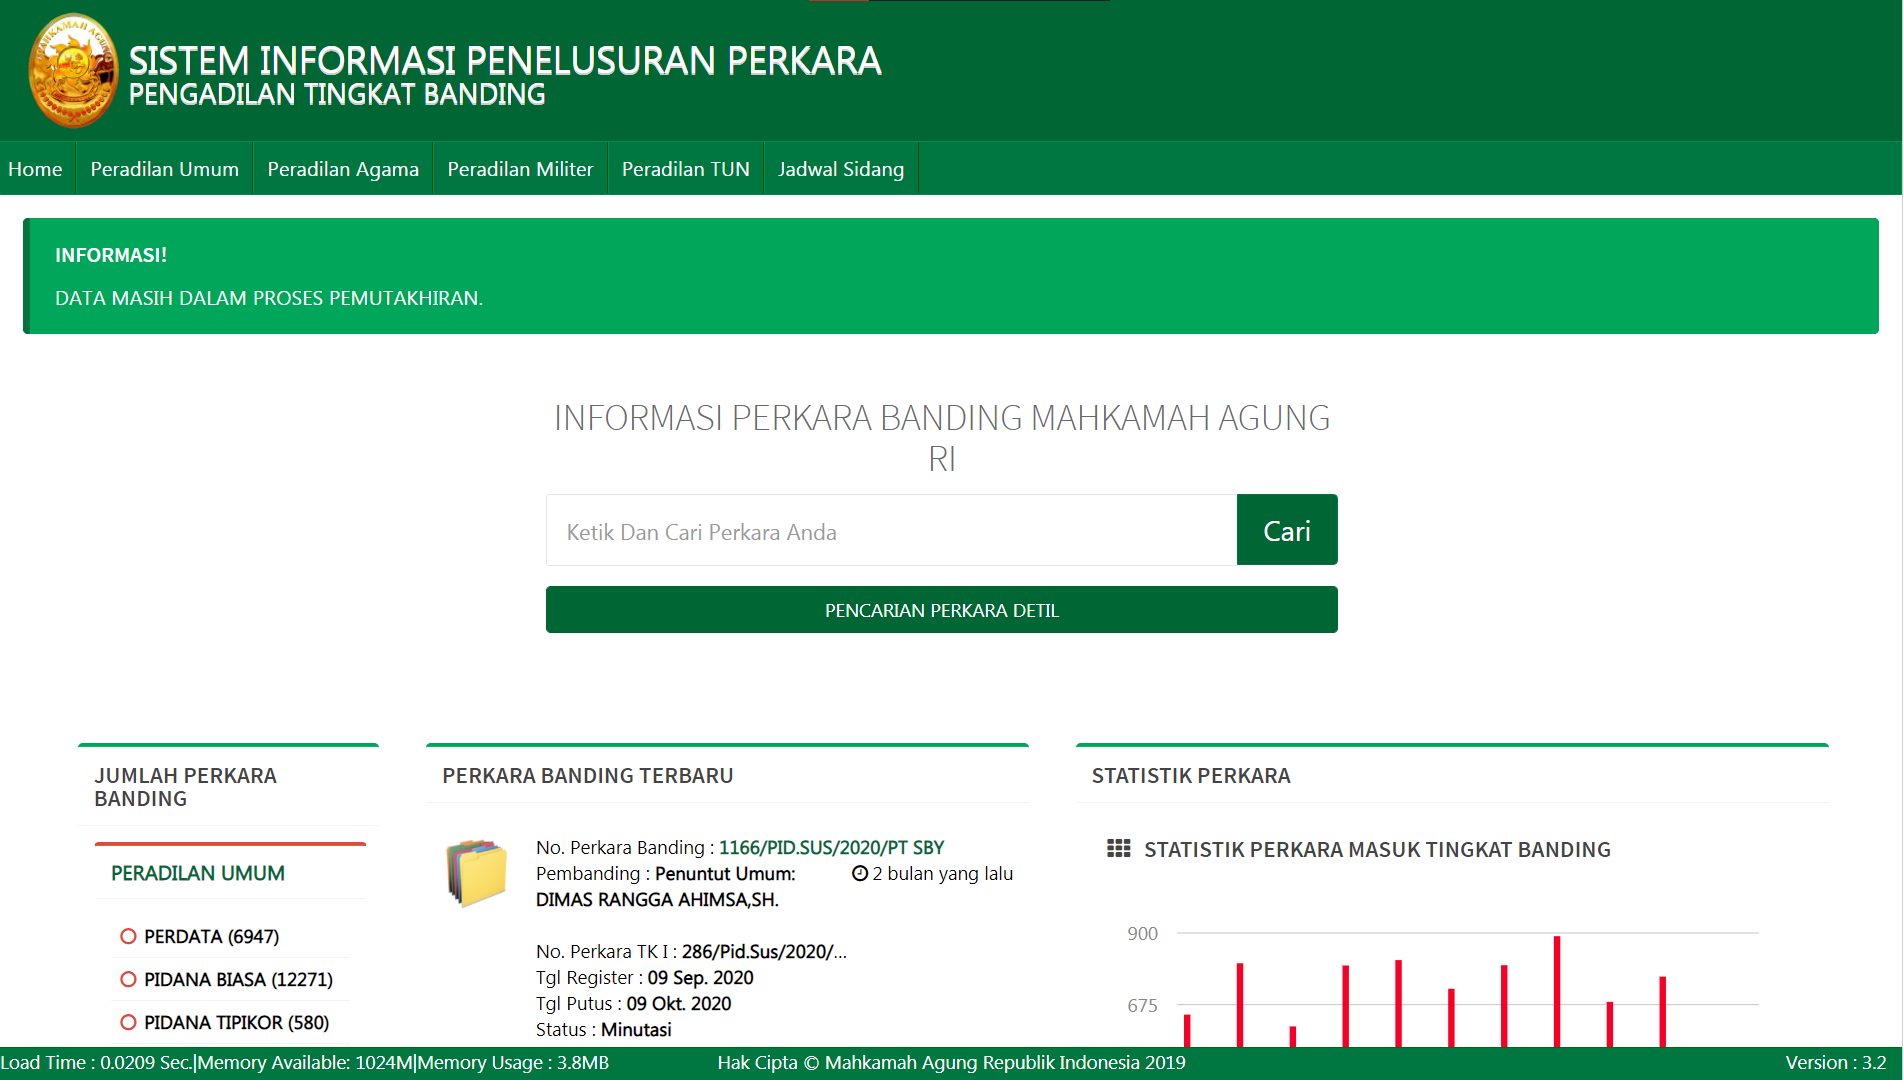This screenshot has height=1080, width=1903.
Task: Expand the PERKARA BANDING TERBARU section
Action: tap(587, 775)
